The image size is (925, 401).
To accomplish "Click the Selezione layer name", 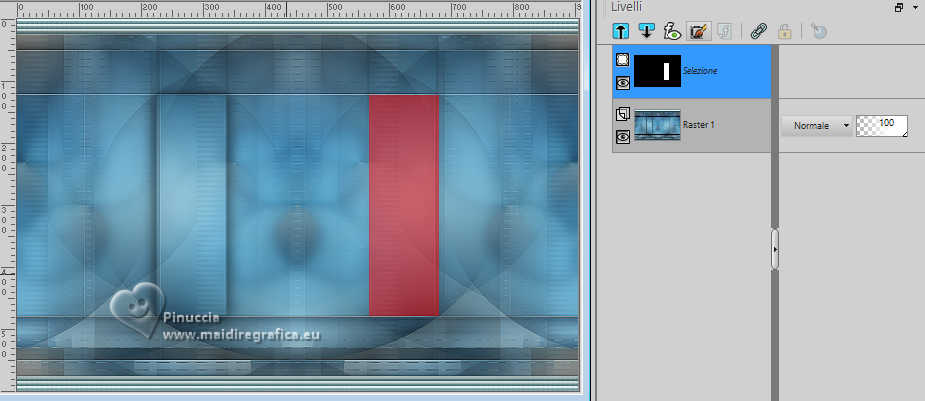I will tap(700, 70).
